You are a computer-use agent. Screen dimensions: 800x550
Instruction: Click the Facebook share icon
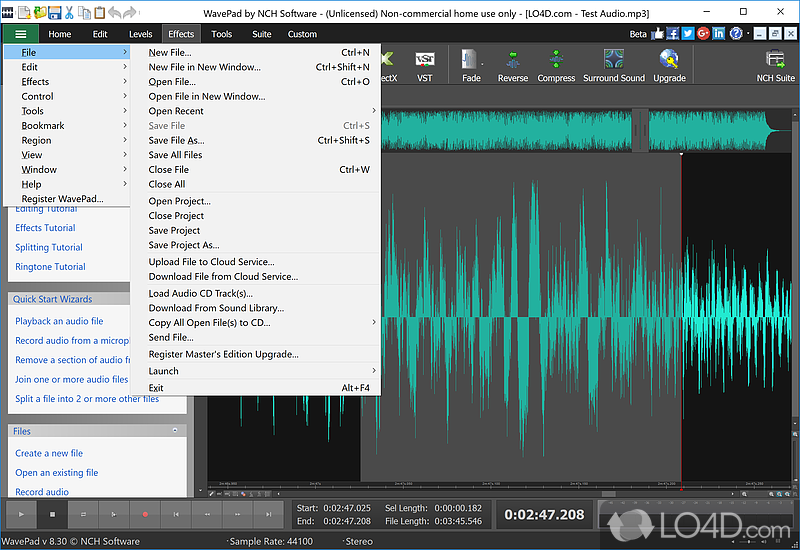pyautogui.click(x=673, y=33)
